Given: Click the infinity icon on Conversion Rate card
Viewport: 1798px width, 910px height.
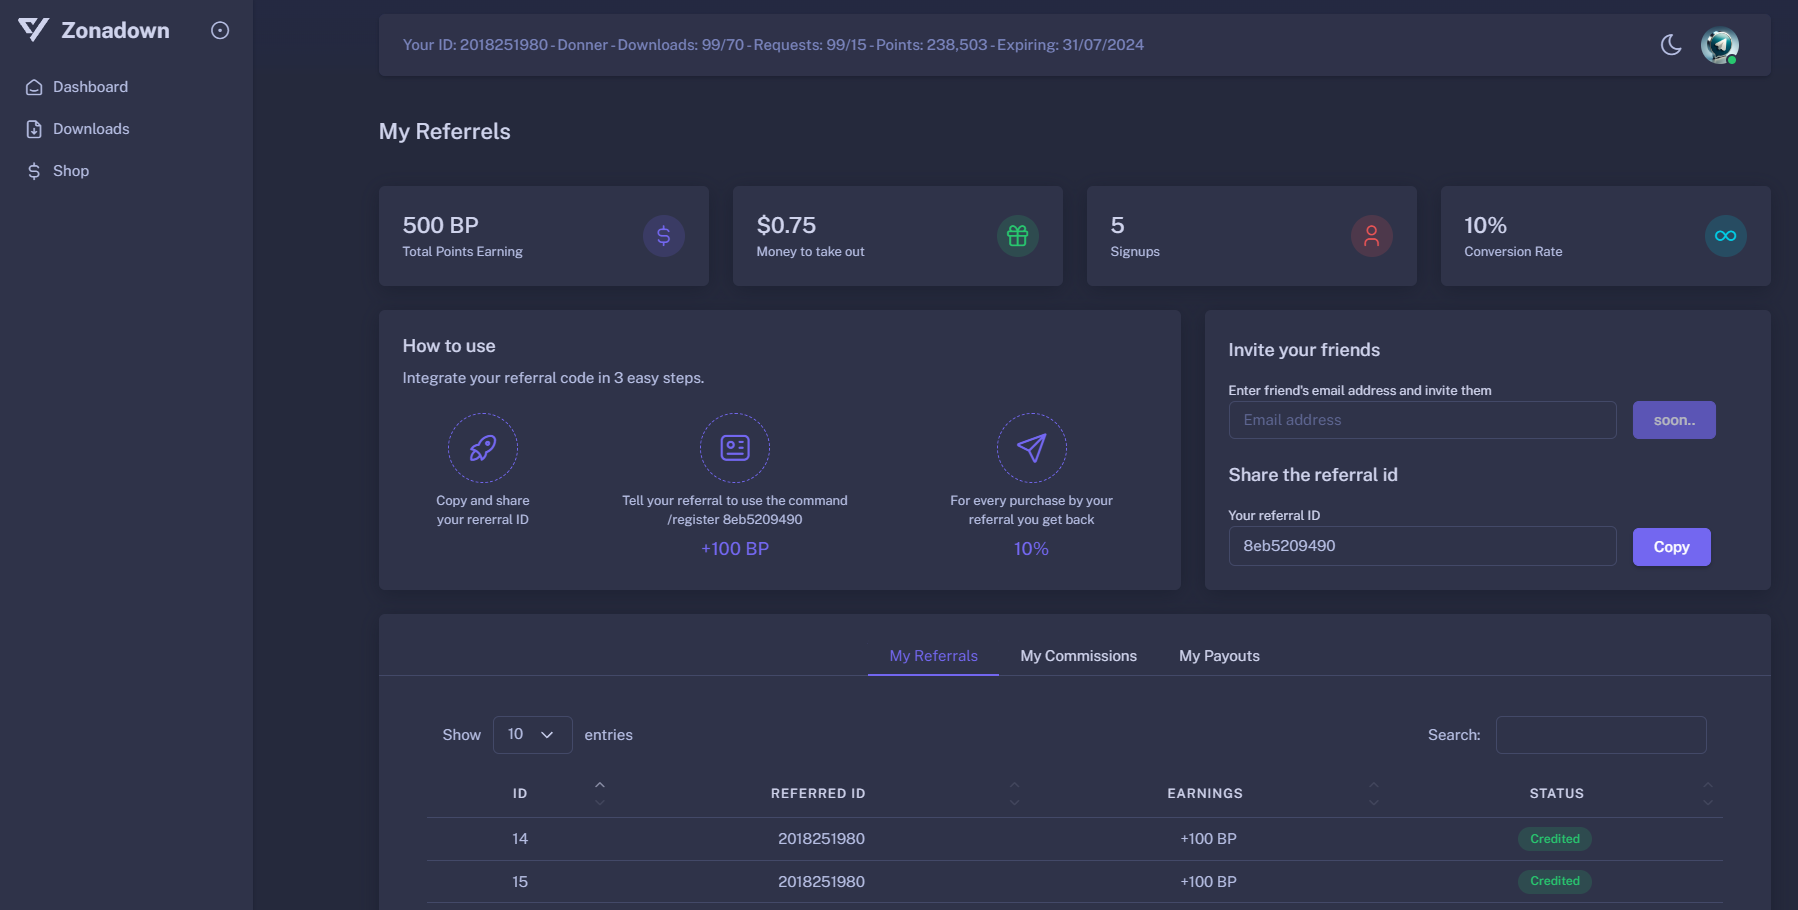Looking at the screenshot, I should pyautogui.click(x=1726, y=236).
